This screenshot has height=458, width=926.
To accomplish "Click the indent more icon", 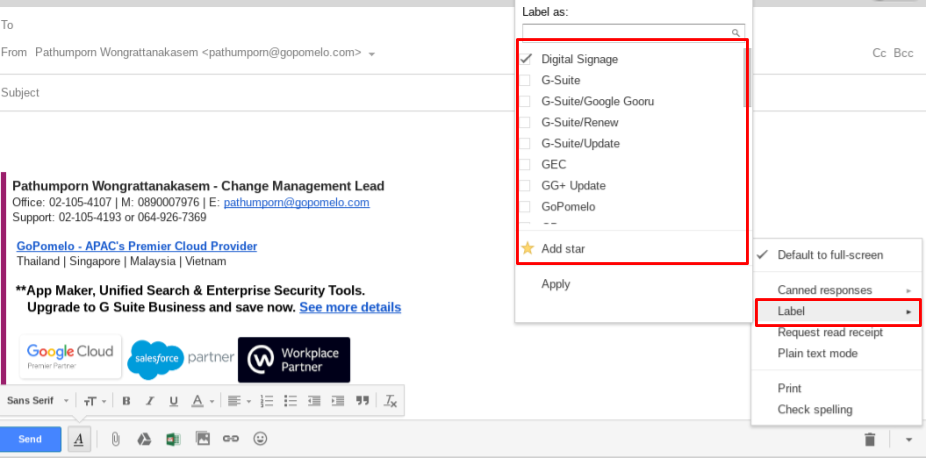I will point(338,401).
